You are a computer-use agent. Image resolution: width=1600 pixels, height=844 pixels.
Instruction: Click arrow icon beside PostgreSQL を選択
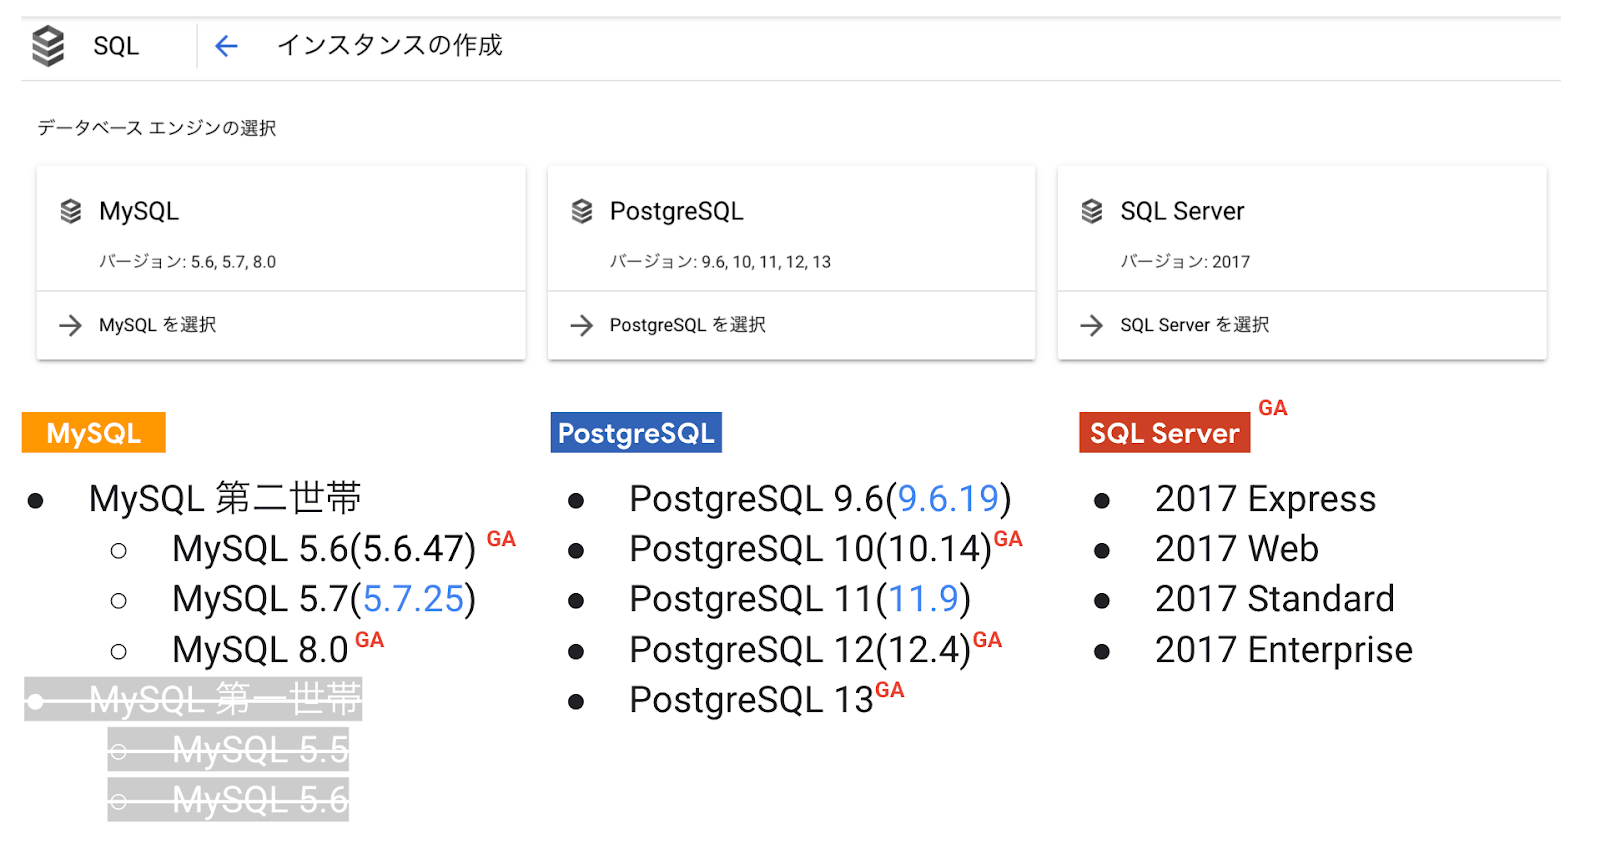point(581,325)
